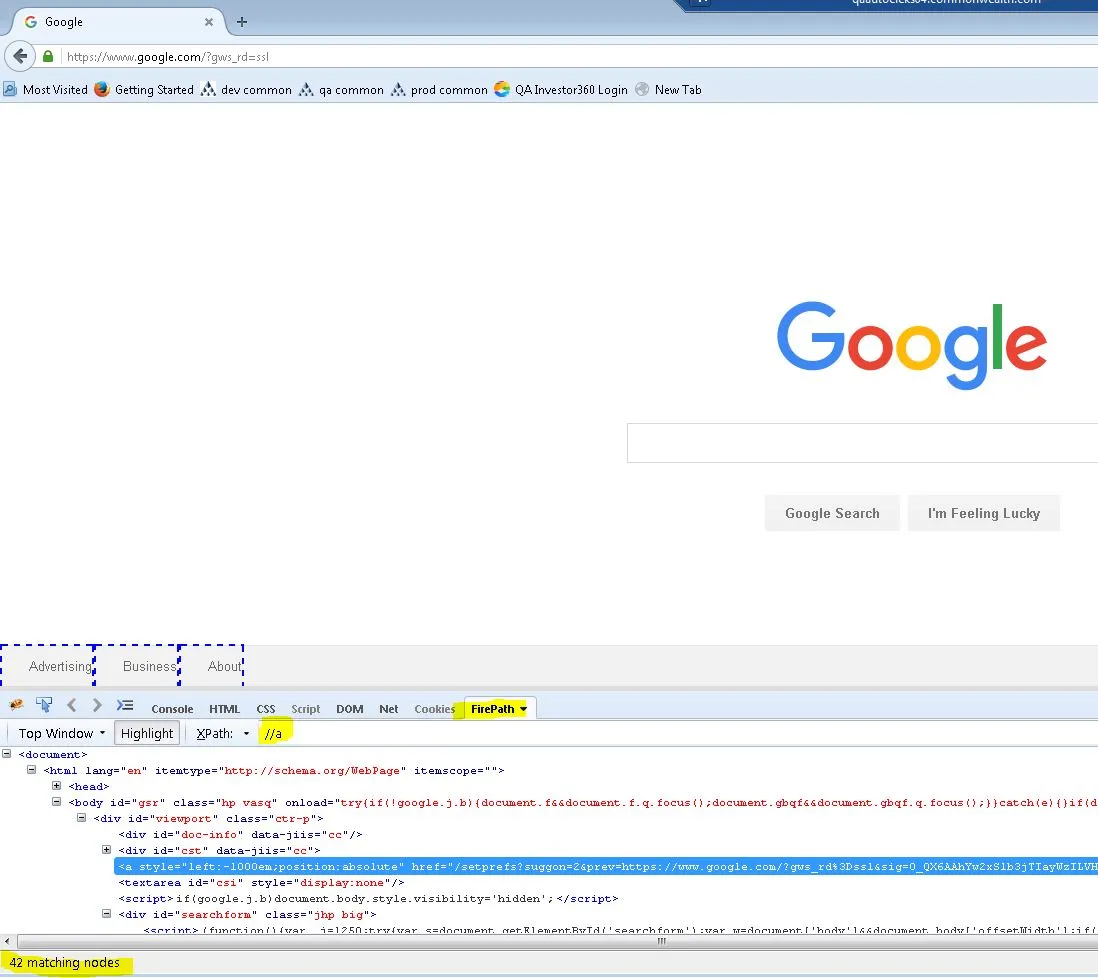Open QA Investor360 Login bookmark
This screenshot has height=978, width=1098.
(561, 90)
